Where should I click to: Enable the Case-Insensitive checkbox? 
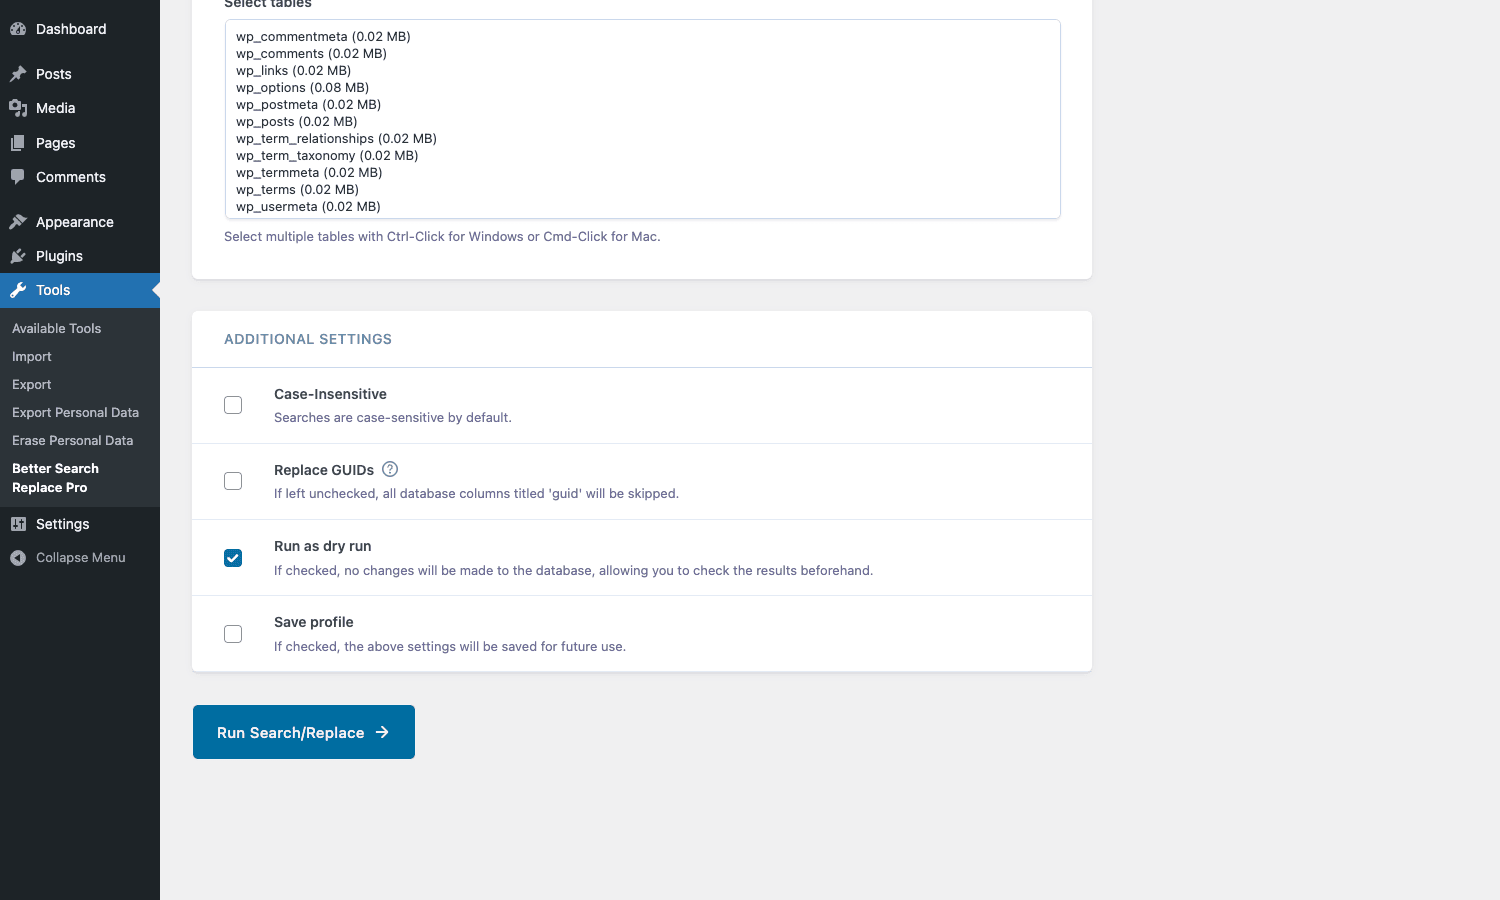(x=233, y=405)
